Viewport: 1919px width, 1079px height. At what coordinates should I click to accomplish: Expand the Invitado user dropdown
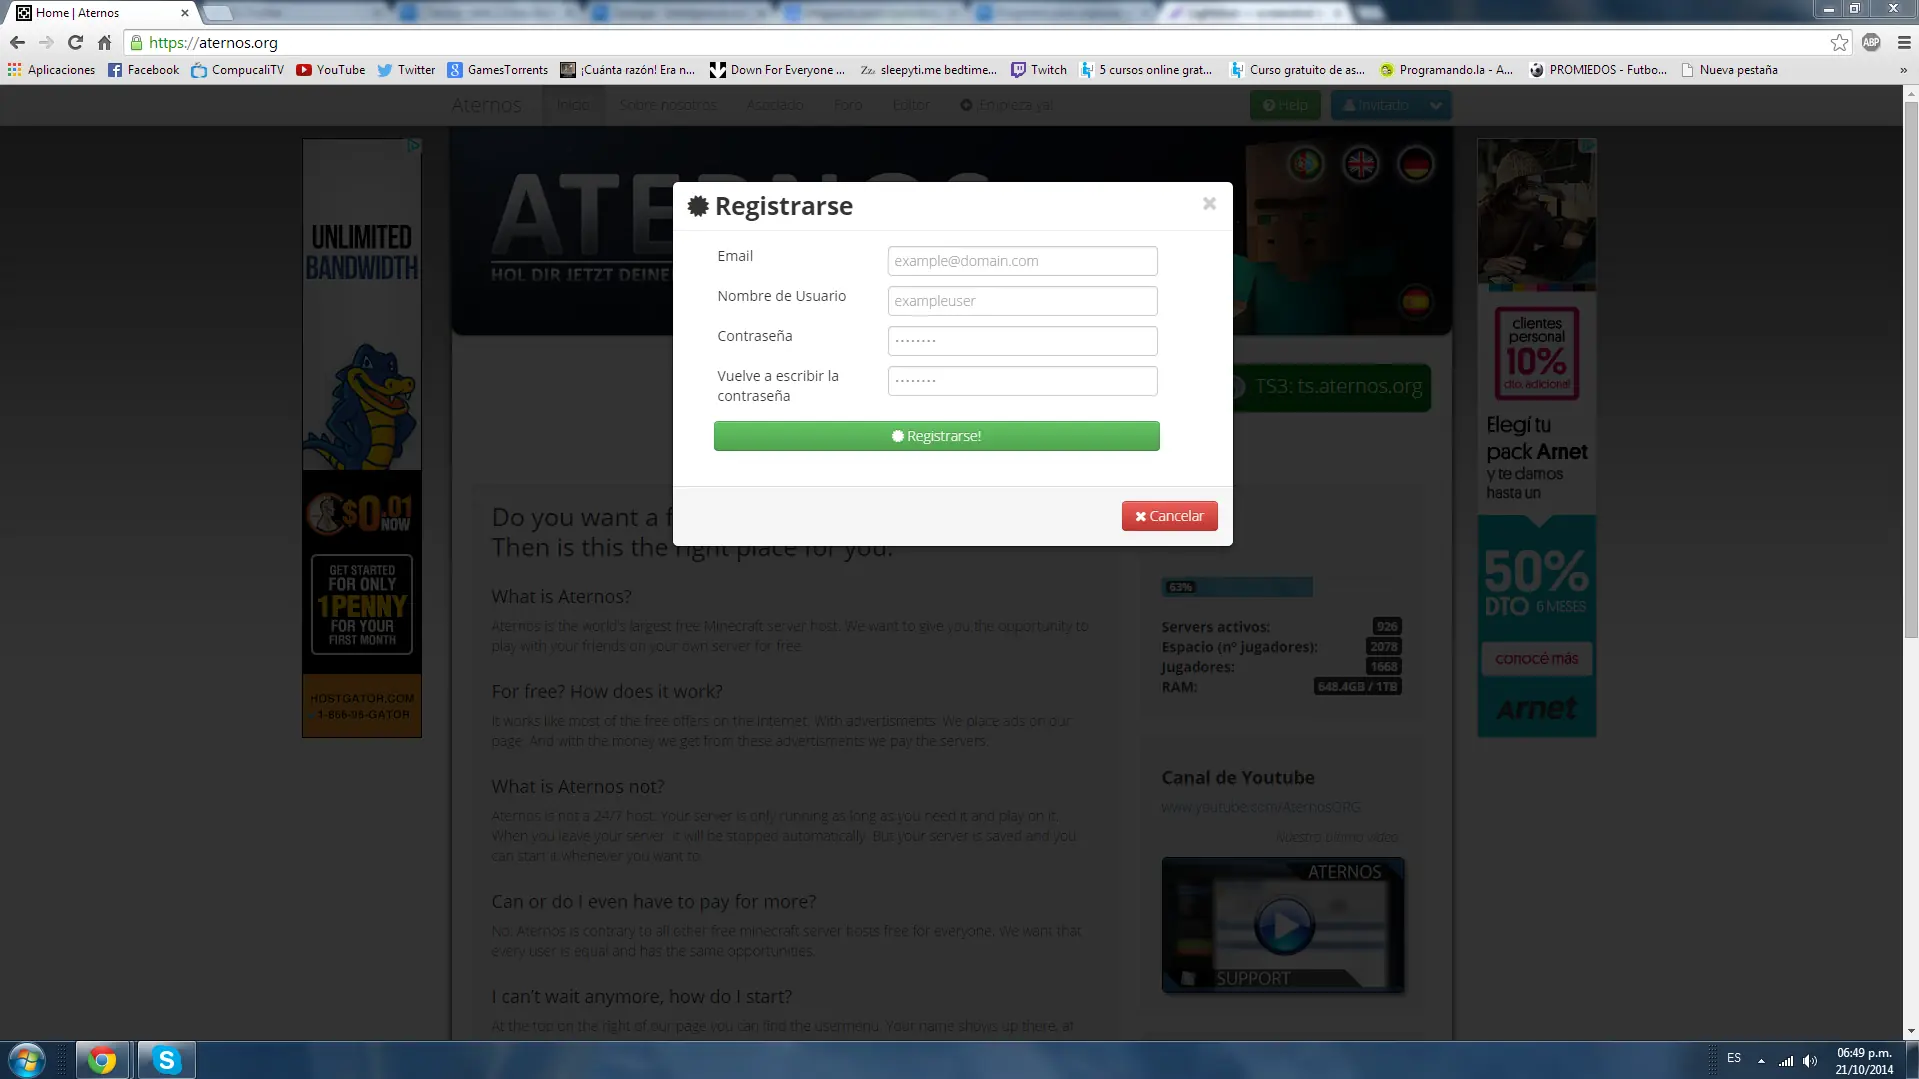tap(1436, 105)
